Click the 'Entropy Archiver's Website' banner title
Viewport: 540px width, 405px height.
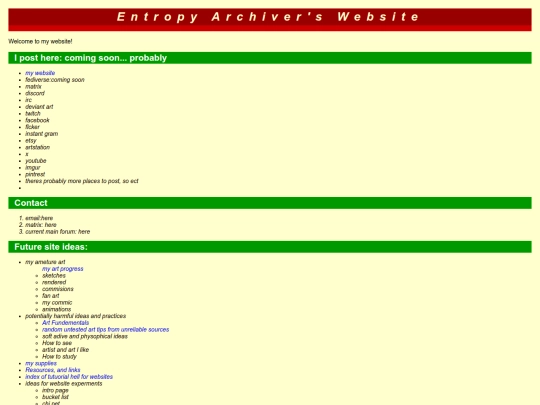pyautogui.click(x=268, y=17)
